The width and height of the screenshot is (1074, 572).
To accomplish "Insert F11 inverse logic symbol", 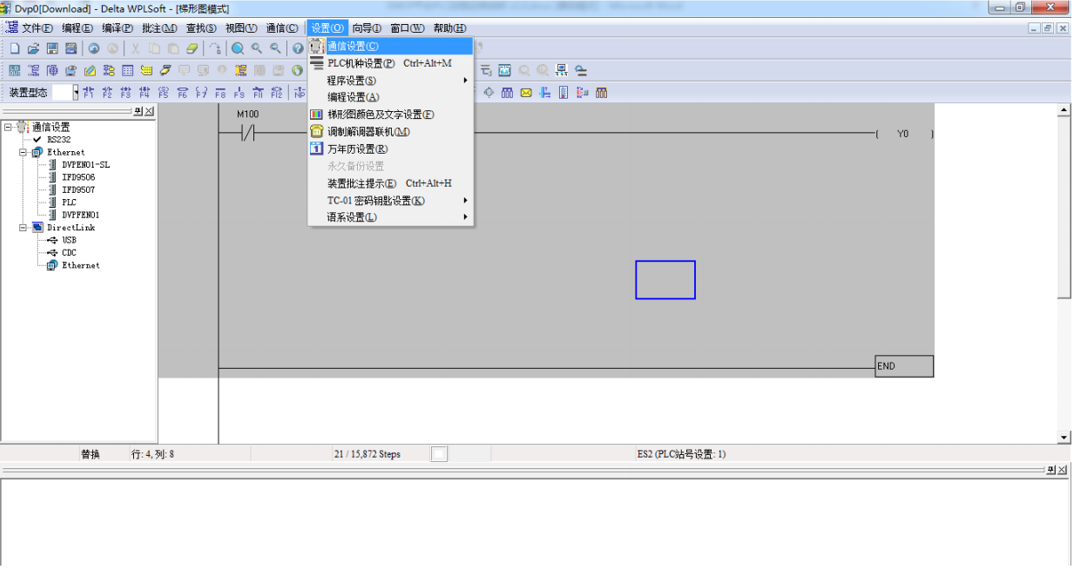I will [258, 92].
